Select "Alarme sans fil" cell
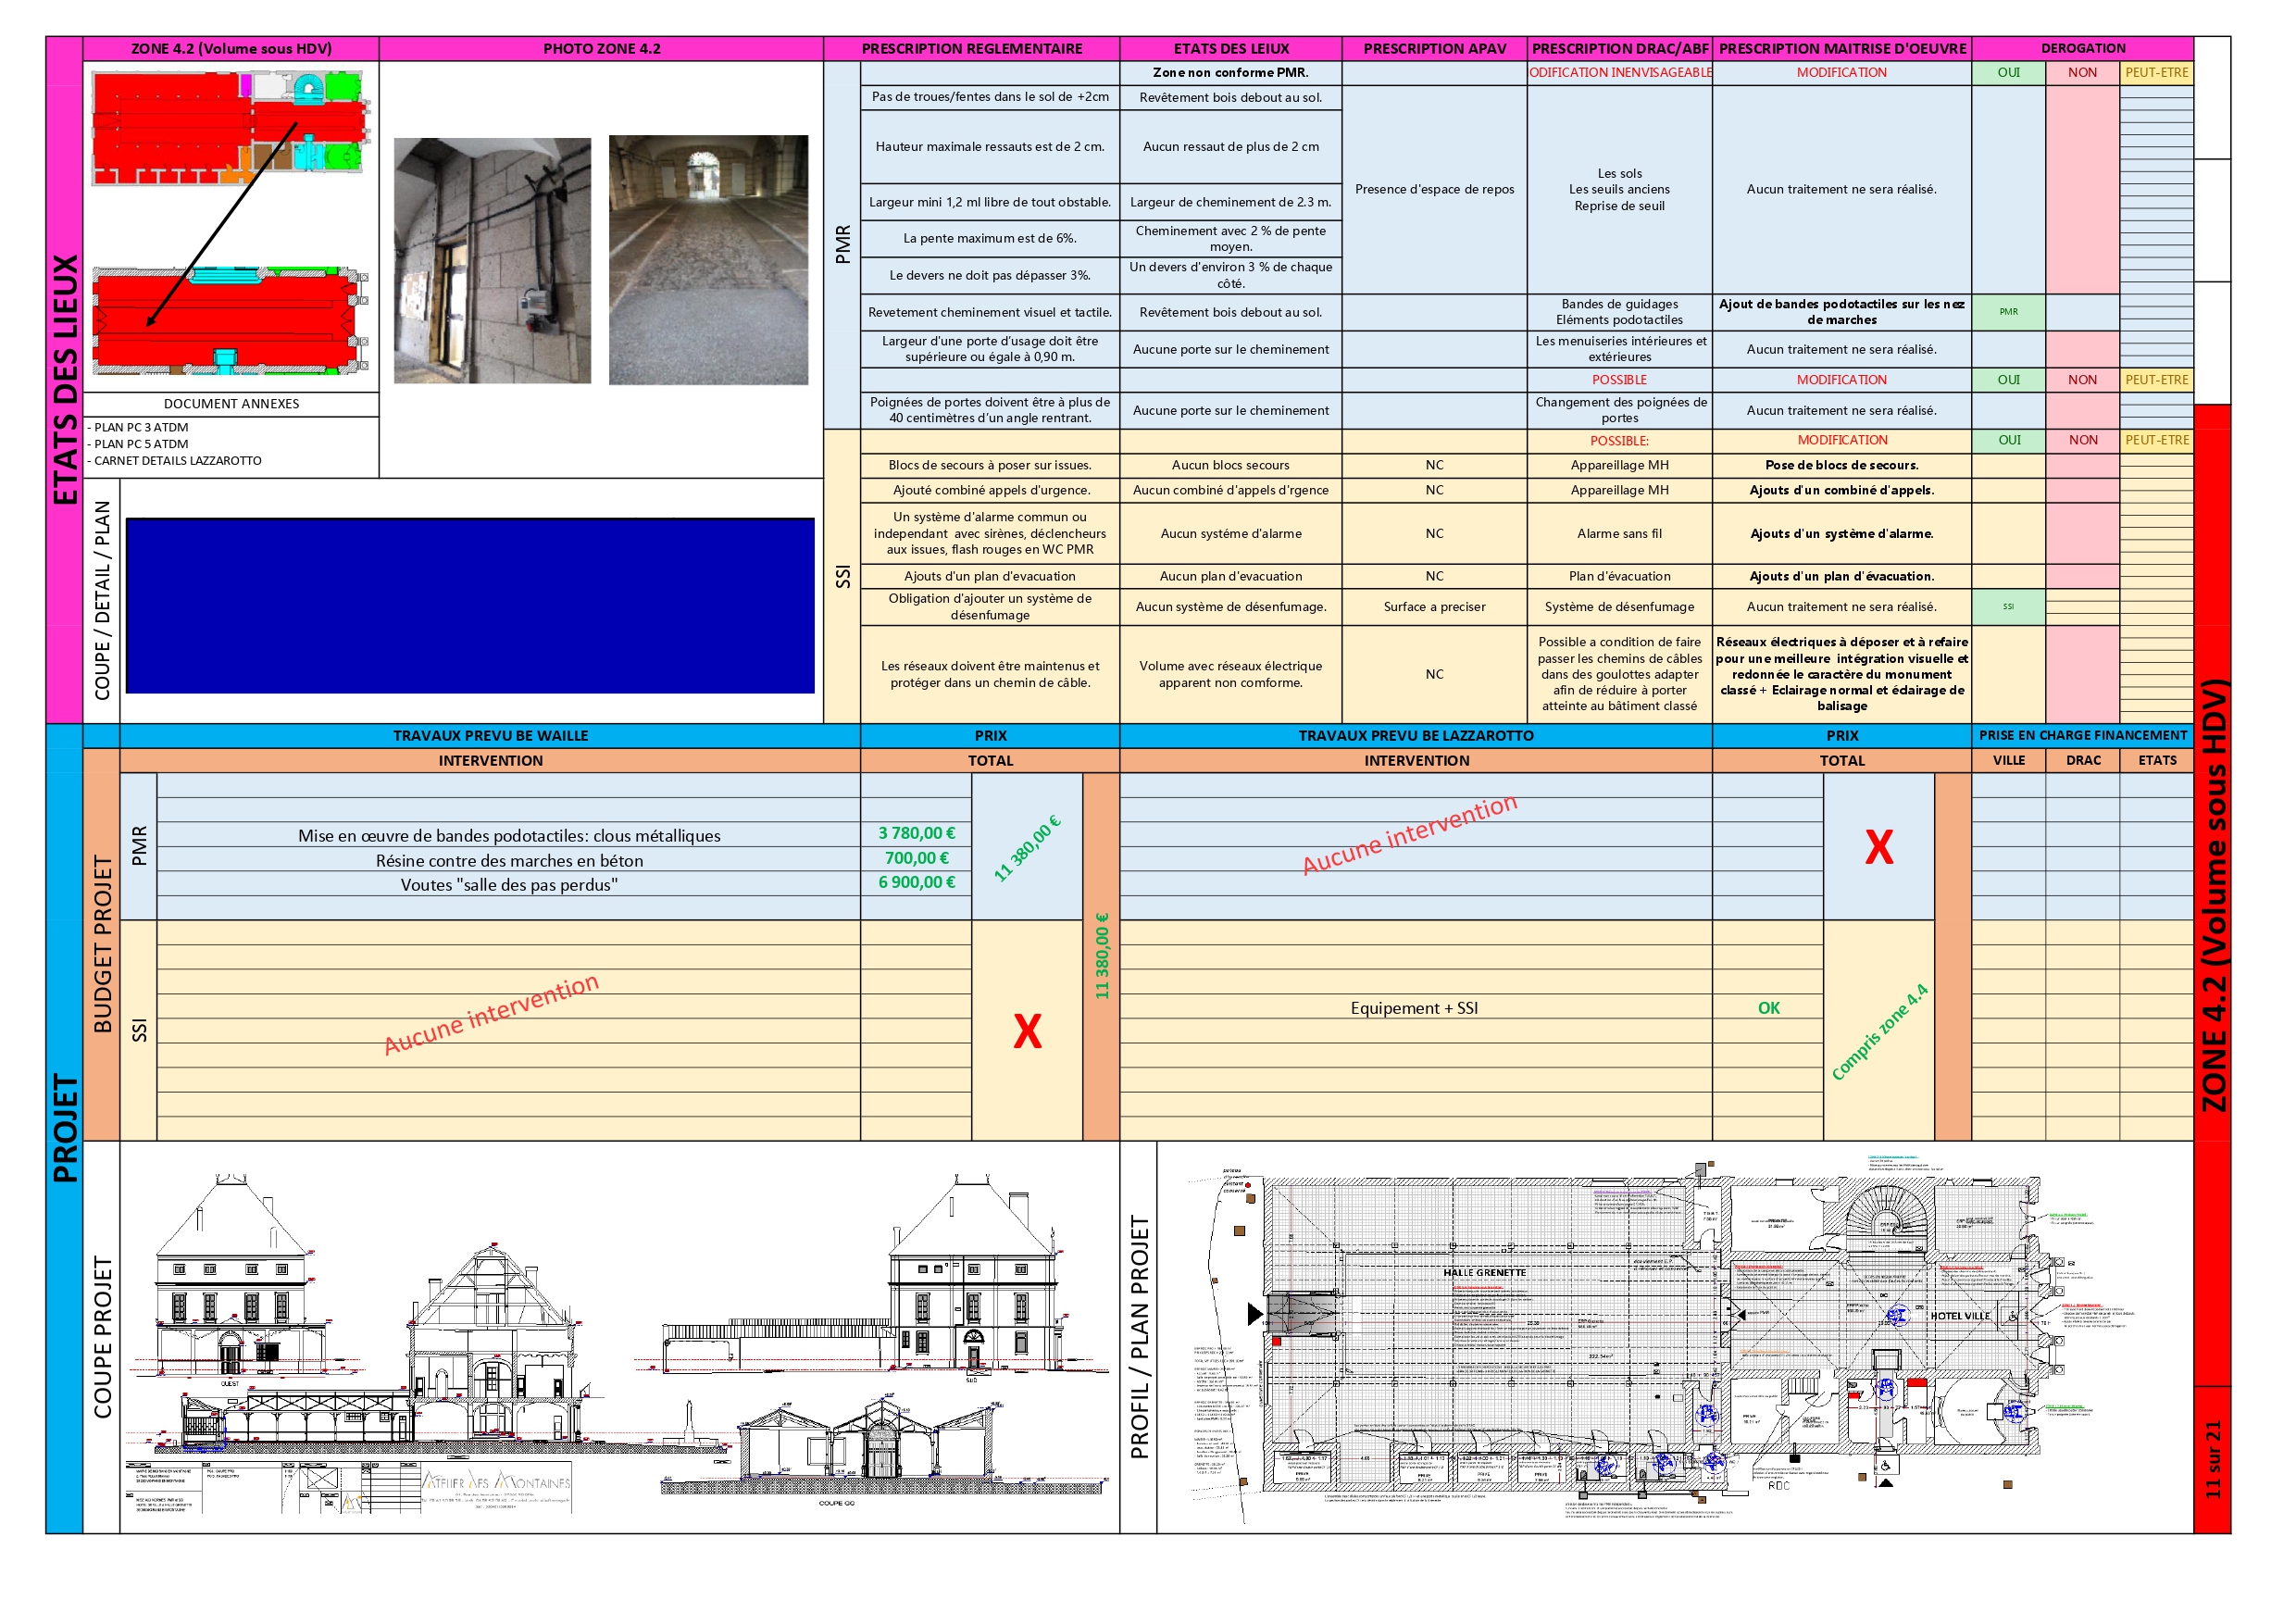The height and width of the screenshot is (1624, 2296). pos(1619,534)
